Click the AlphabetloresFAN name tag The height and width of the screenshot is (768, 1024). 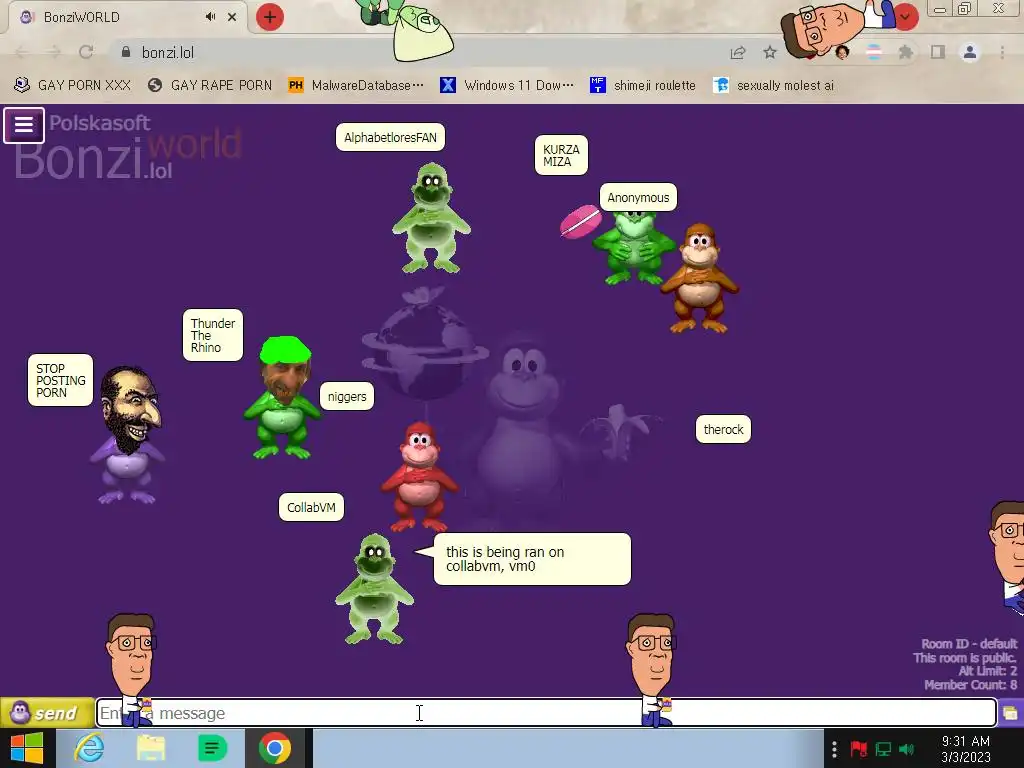coord(391,137)
